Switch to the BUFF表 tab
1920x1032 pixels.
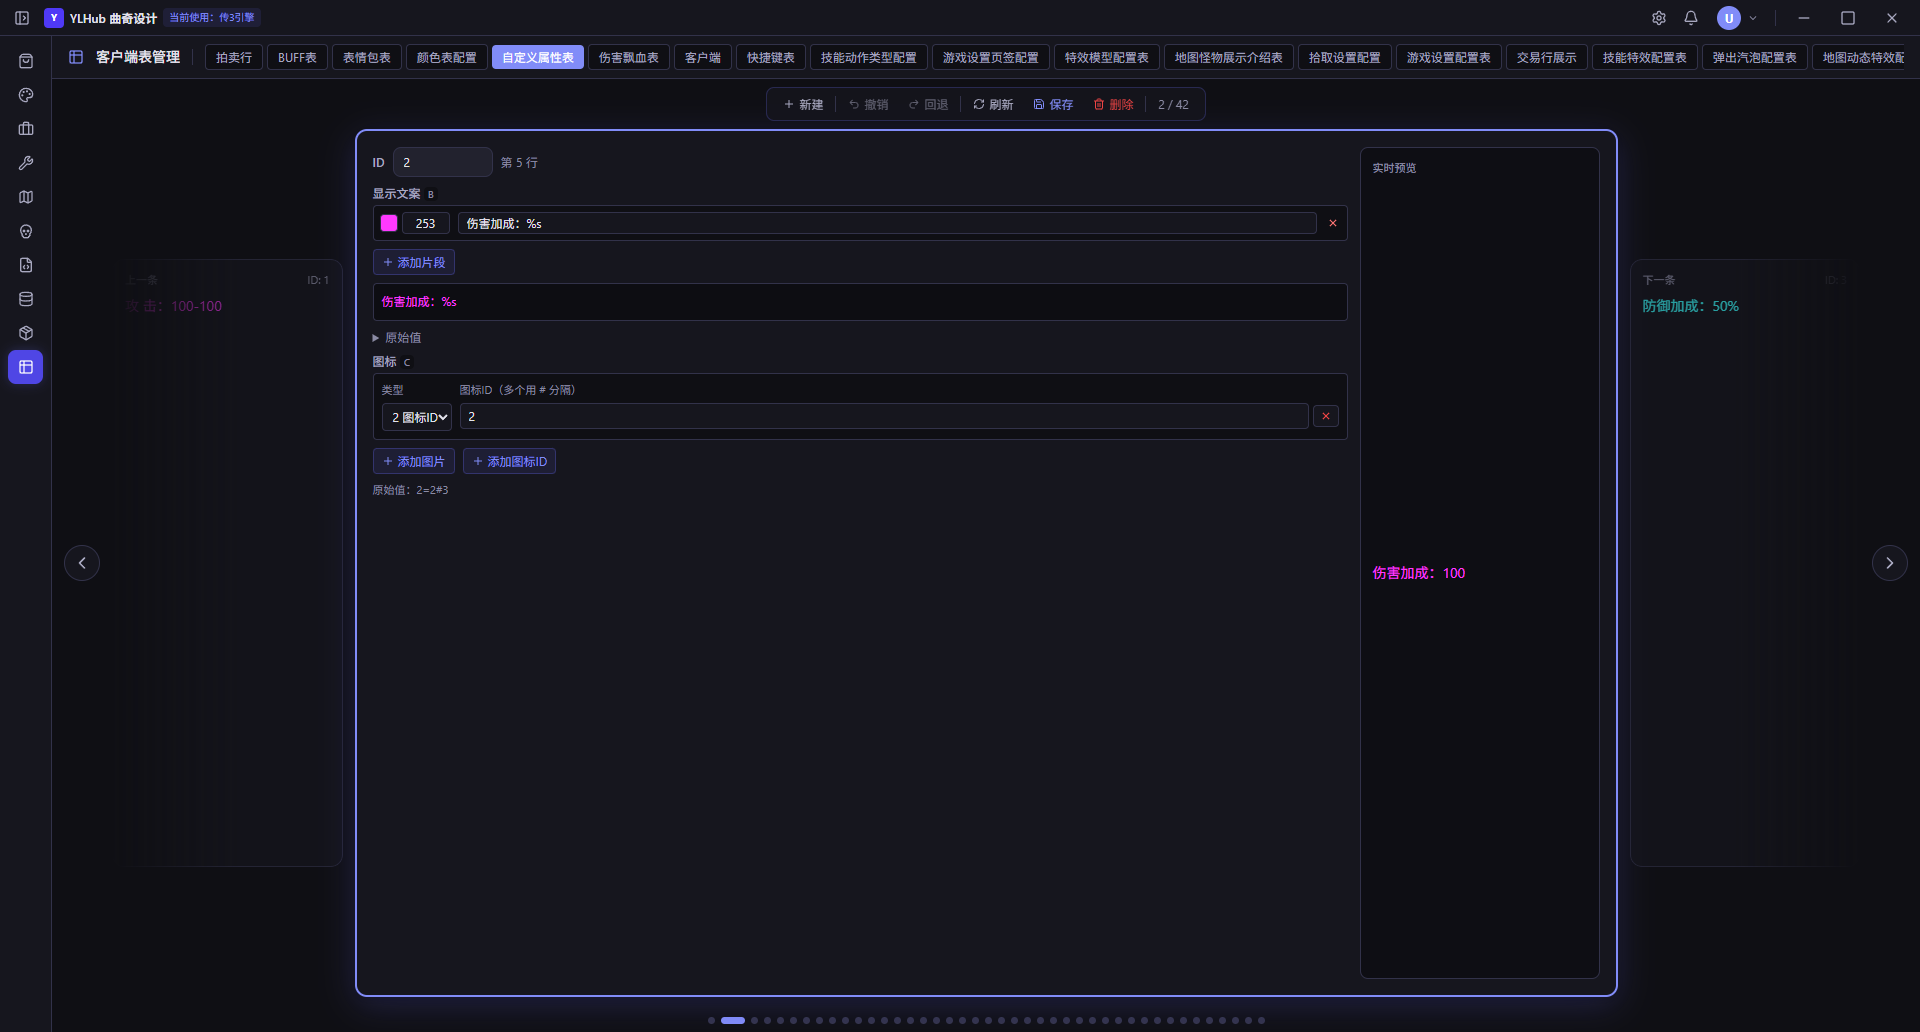[297, 58]
